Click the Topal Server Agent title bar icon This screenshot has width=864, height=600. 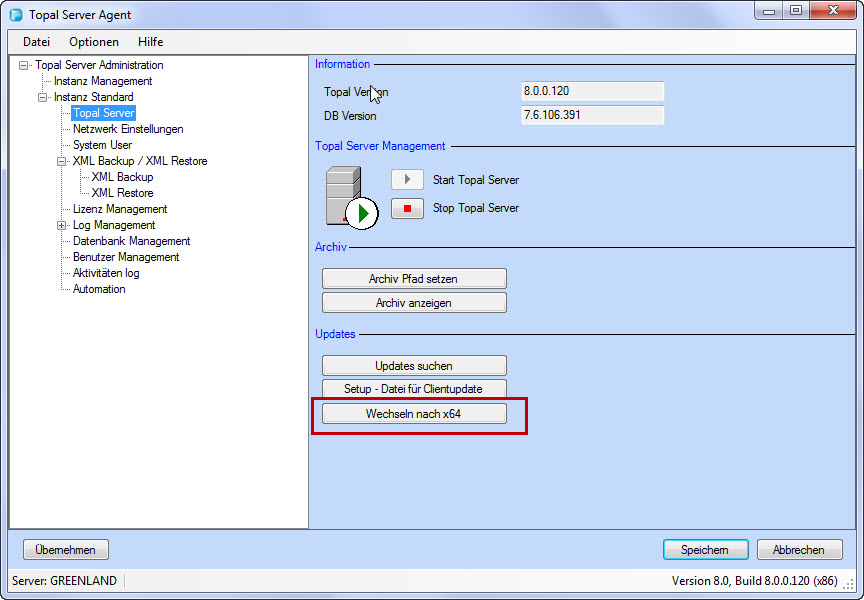pyautogui.click(x=16, y=15)
